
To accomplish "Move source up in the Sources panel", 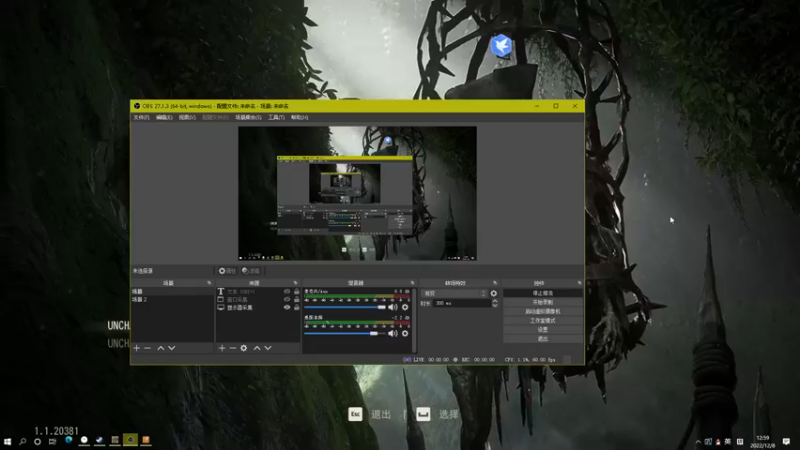I will point(257,348).
